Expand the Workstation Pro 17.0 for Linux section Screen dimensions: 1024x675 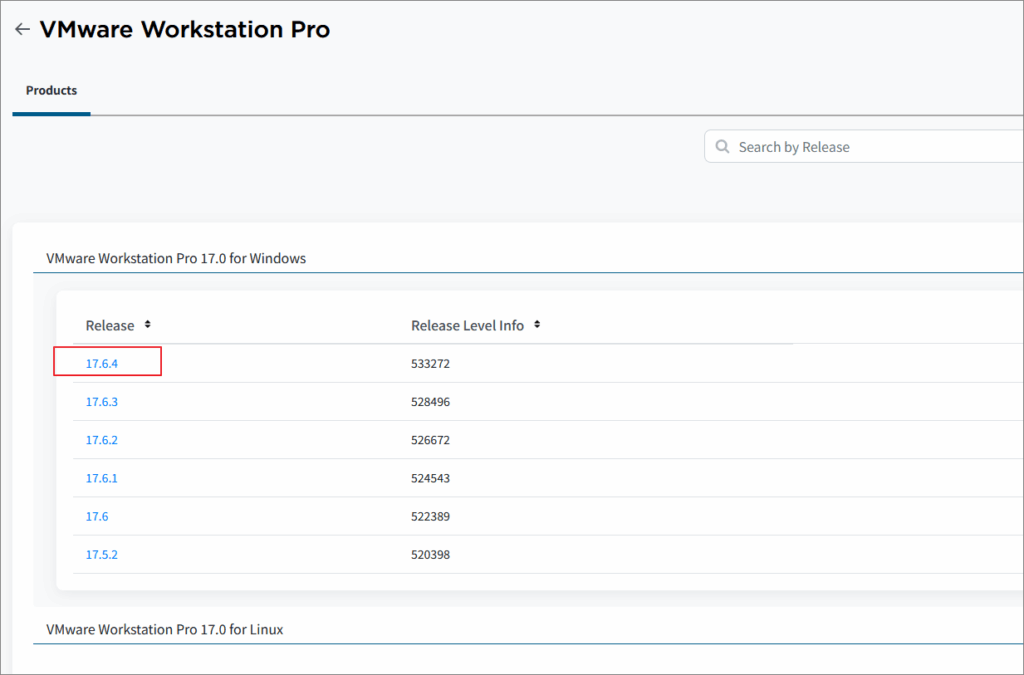pos(165,629)
